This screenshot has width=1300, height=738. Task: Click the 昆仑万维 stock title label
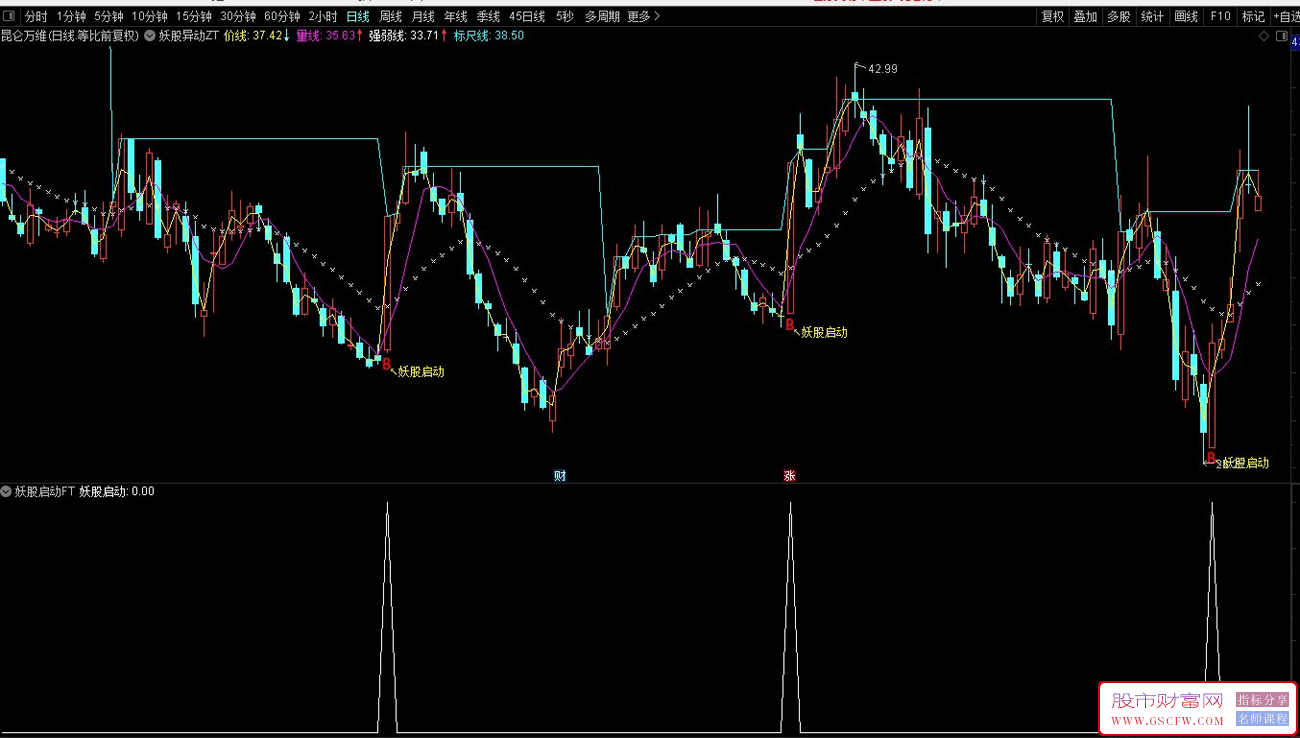coord(69,36)
